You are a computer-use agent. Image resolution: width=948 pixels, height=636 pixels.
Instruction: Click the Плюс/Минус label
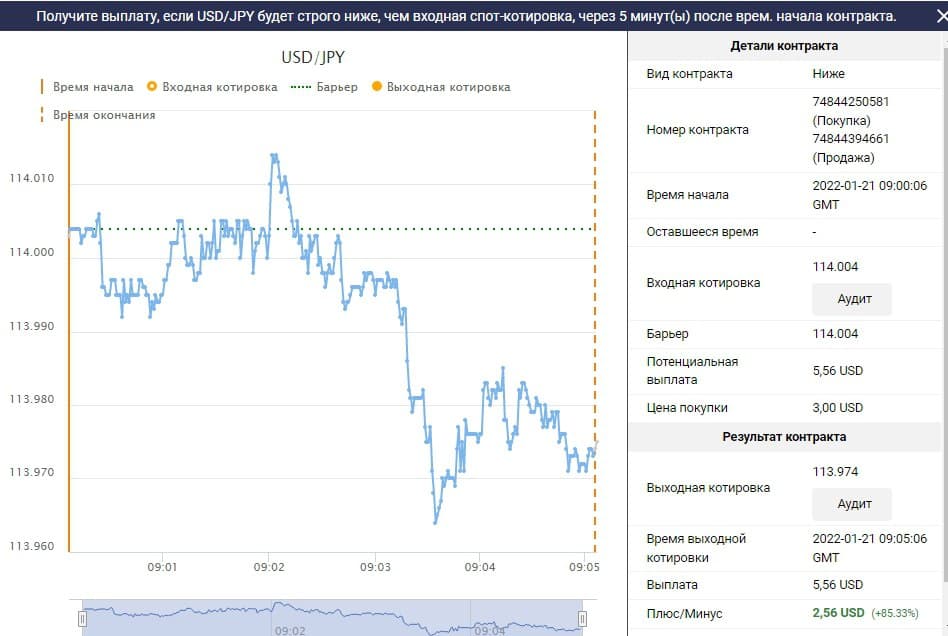[684, 614]
